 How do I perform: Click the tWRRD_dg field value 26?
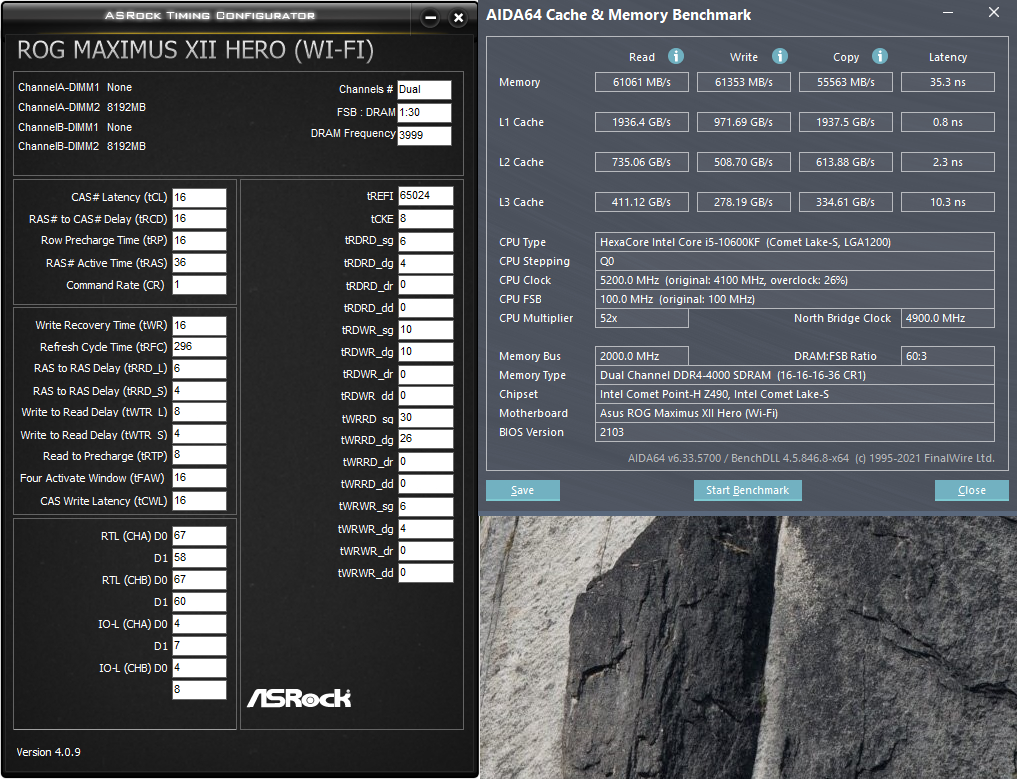tap(425, 439)
